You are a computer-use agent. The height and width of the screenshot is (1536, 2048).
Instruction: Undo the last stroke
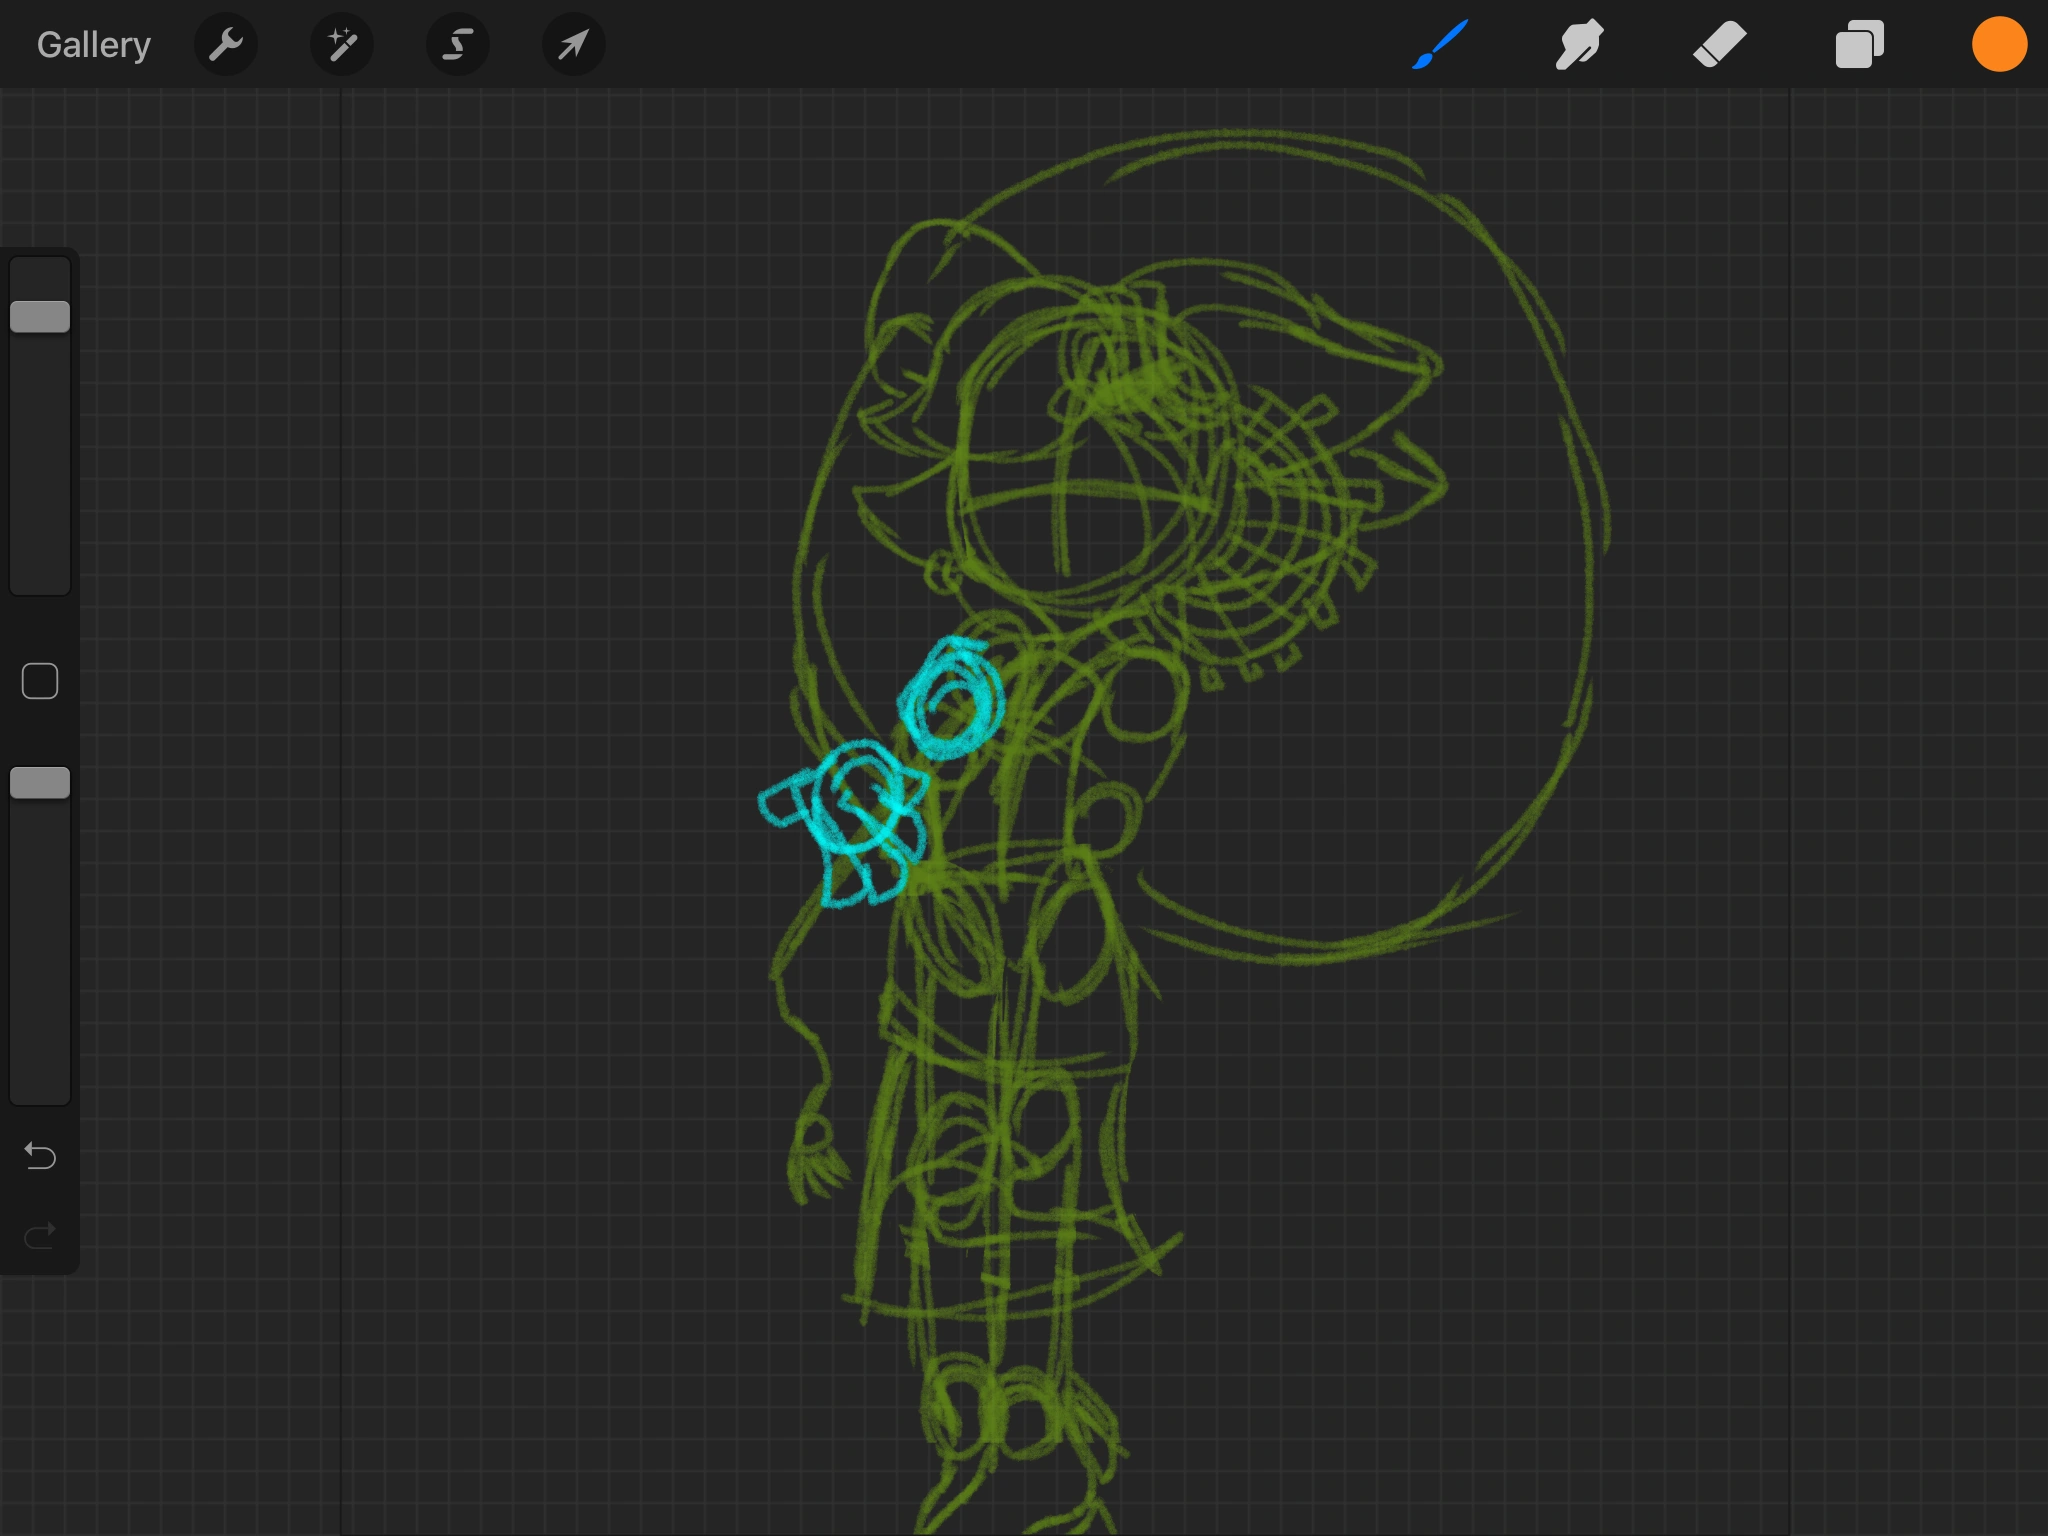[40, 1156]
